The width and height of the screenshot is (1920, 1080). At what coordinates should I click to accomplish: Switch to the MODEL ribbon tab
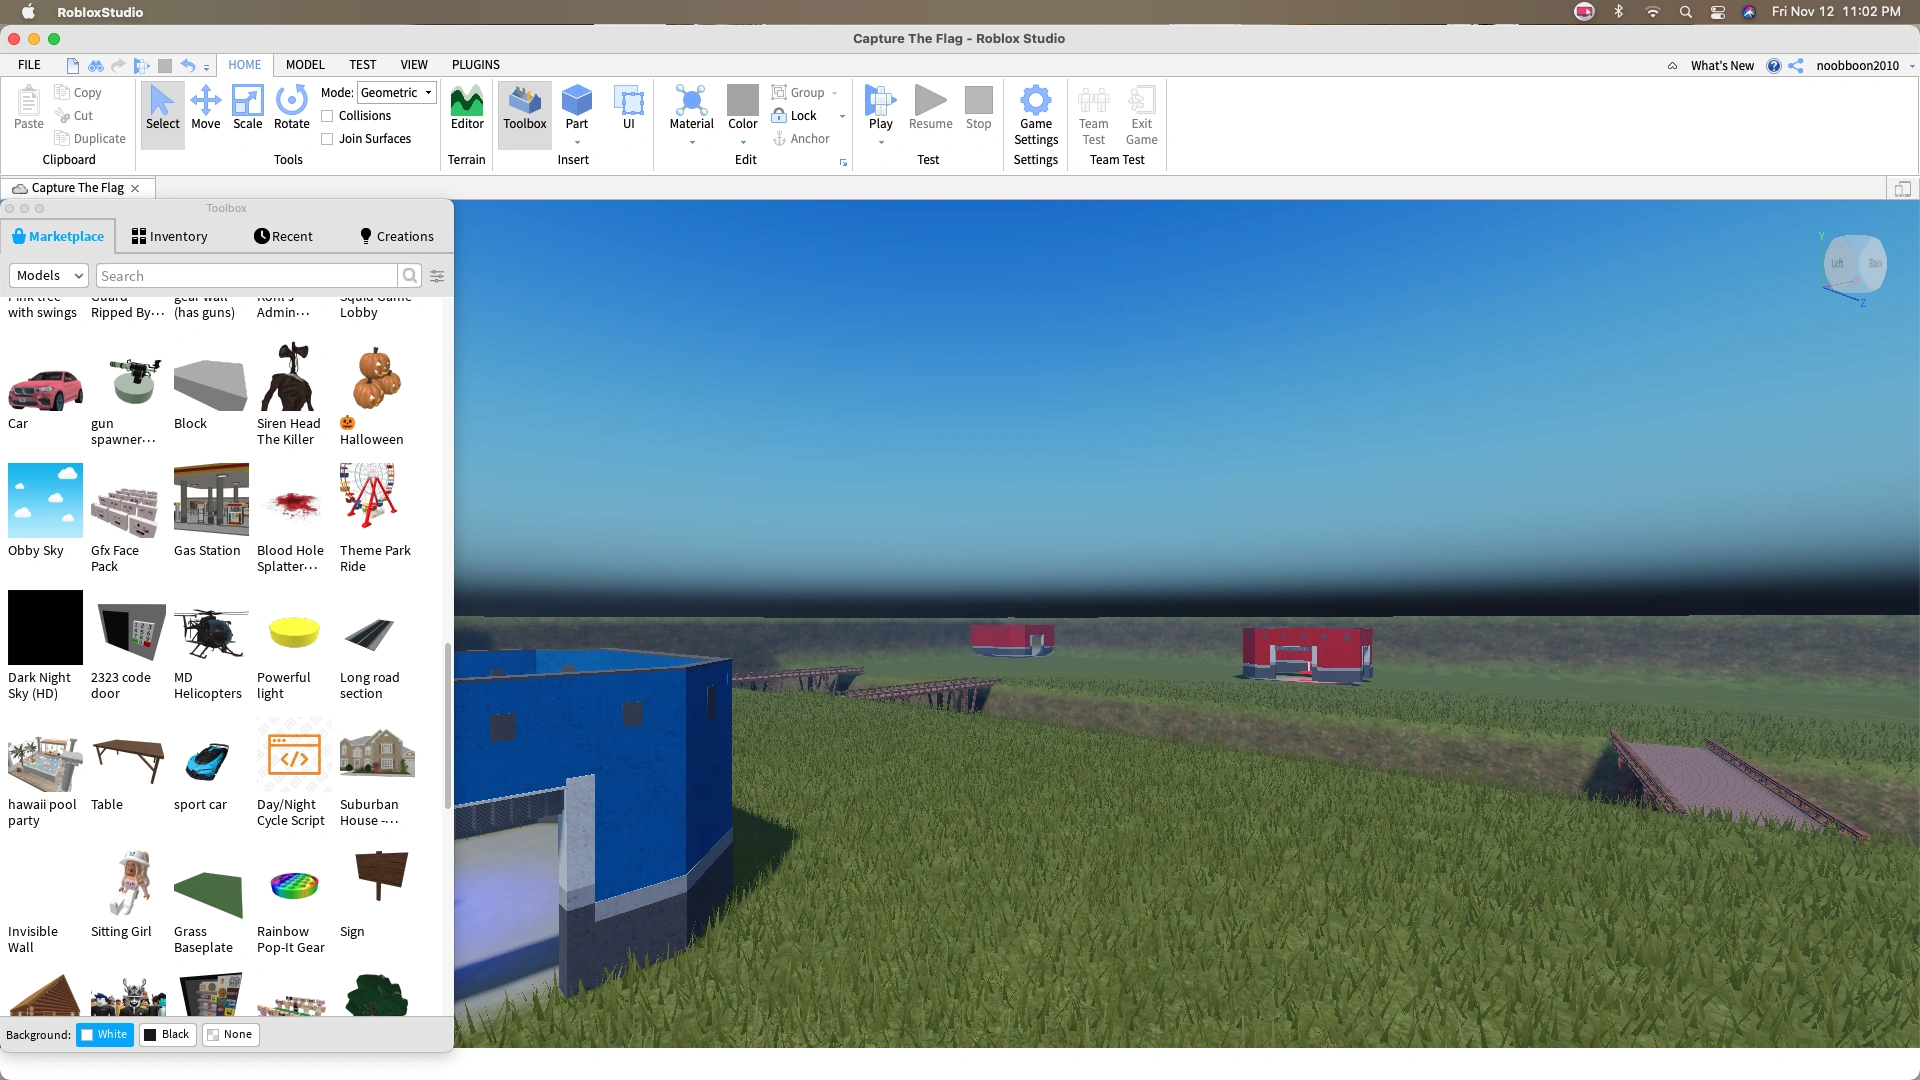305,65
